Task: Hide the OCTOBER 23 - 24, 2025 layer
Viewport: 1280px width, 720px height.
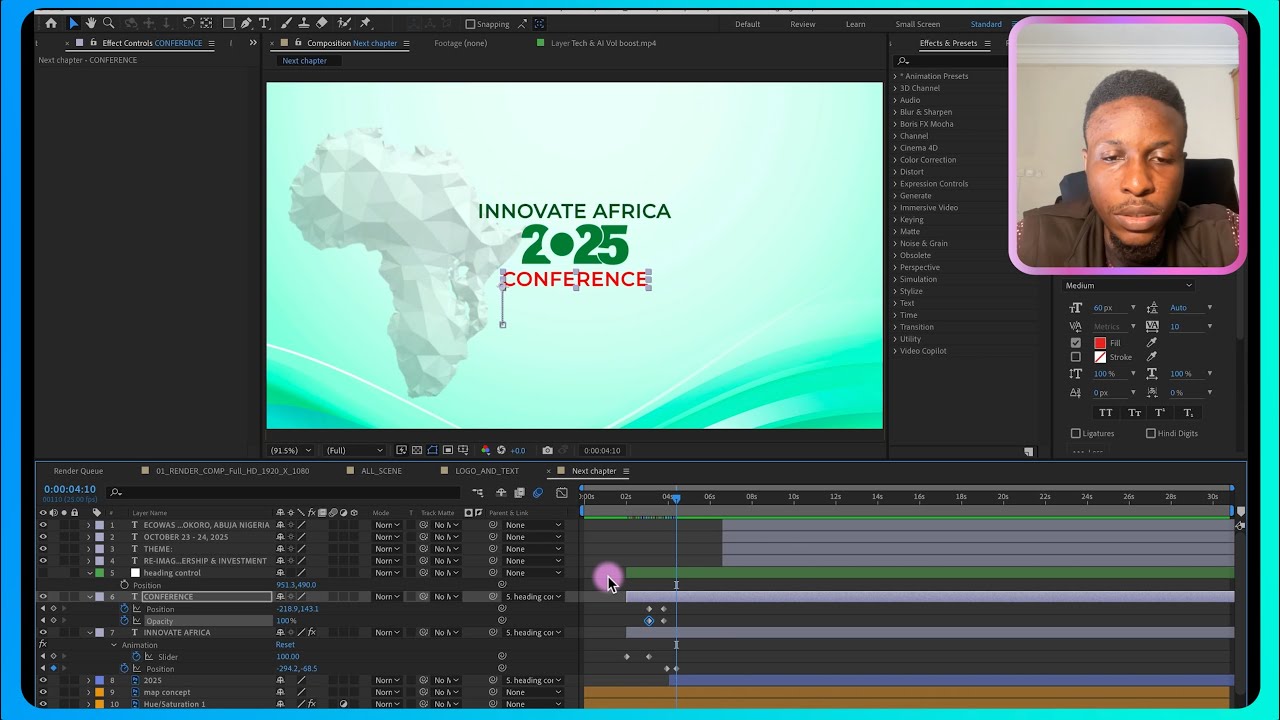Action: [43, 537]
